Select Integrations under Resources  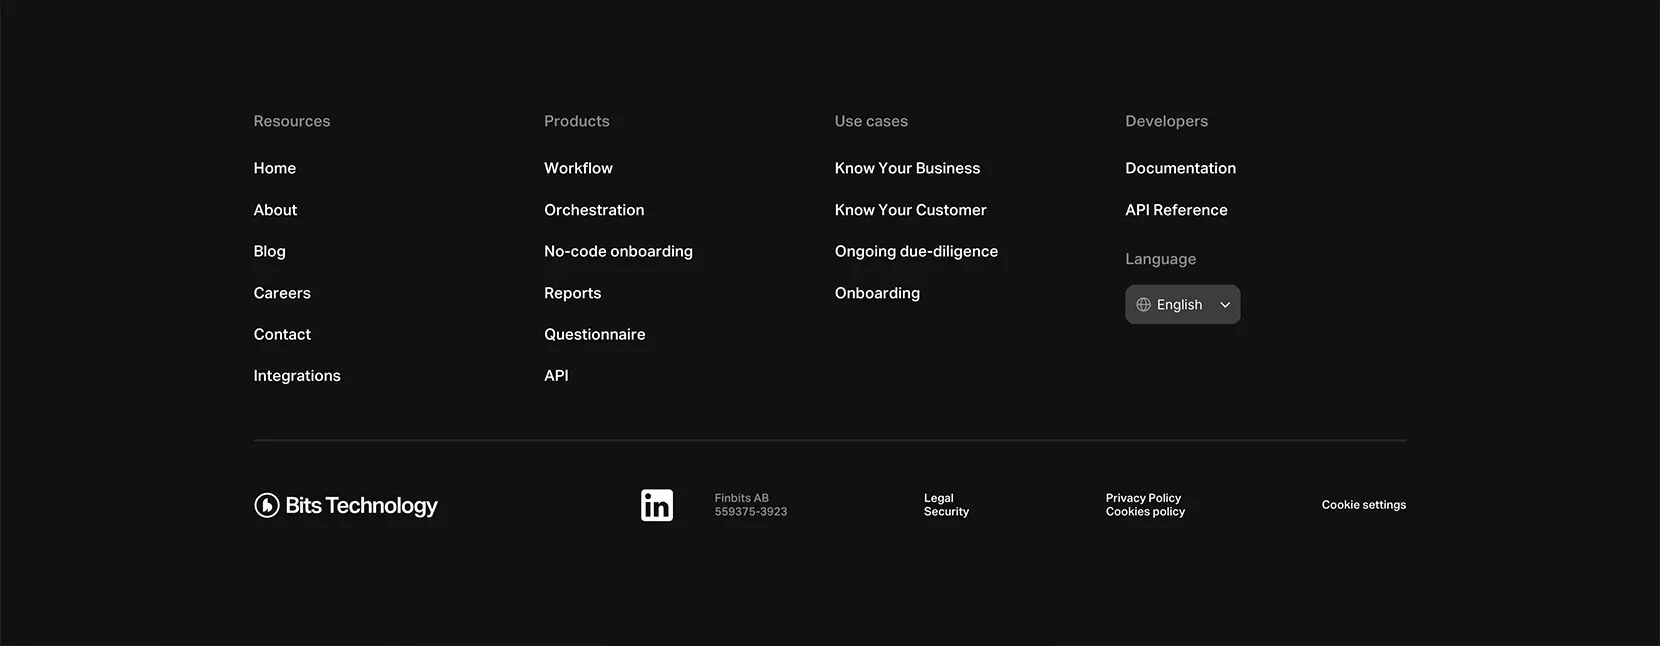[297, 376]
